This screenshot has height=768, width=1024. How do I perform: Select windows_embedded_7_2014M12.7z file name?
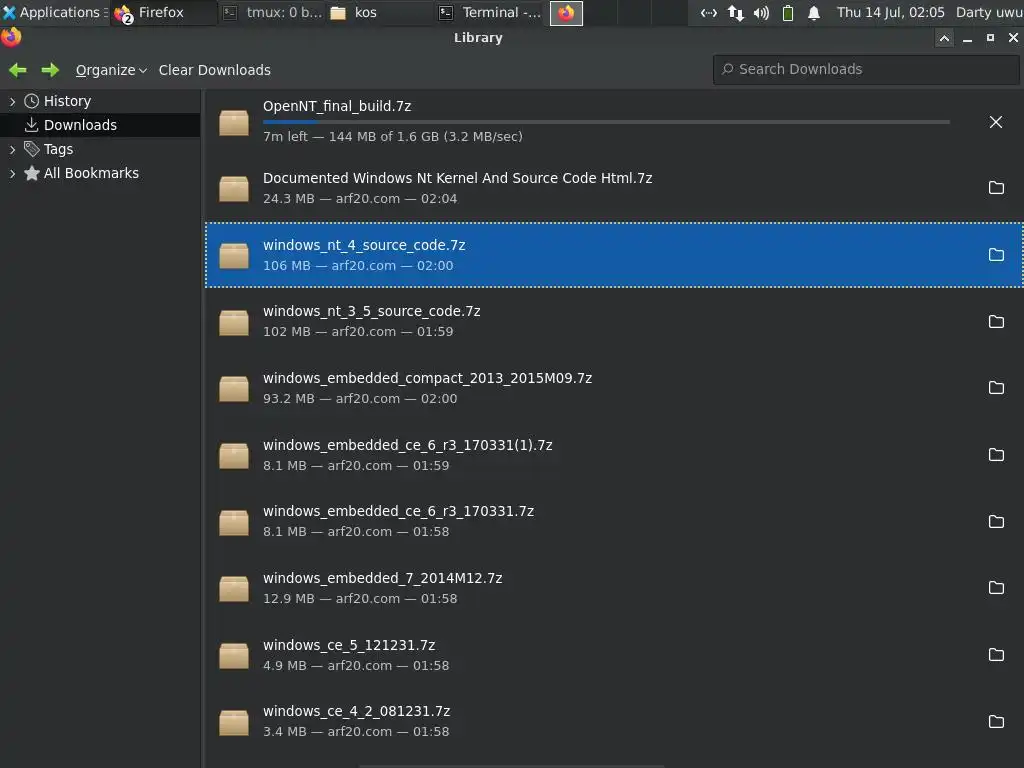coord(383,578)
